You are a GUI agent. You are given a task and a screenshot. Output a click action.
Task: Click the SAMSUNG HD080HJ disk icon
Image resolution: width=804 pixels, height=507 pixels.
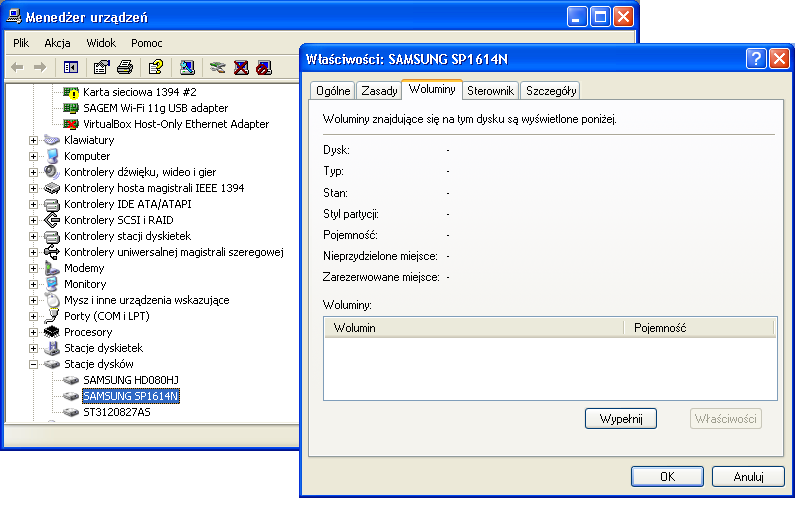(x=71, y=380)
